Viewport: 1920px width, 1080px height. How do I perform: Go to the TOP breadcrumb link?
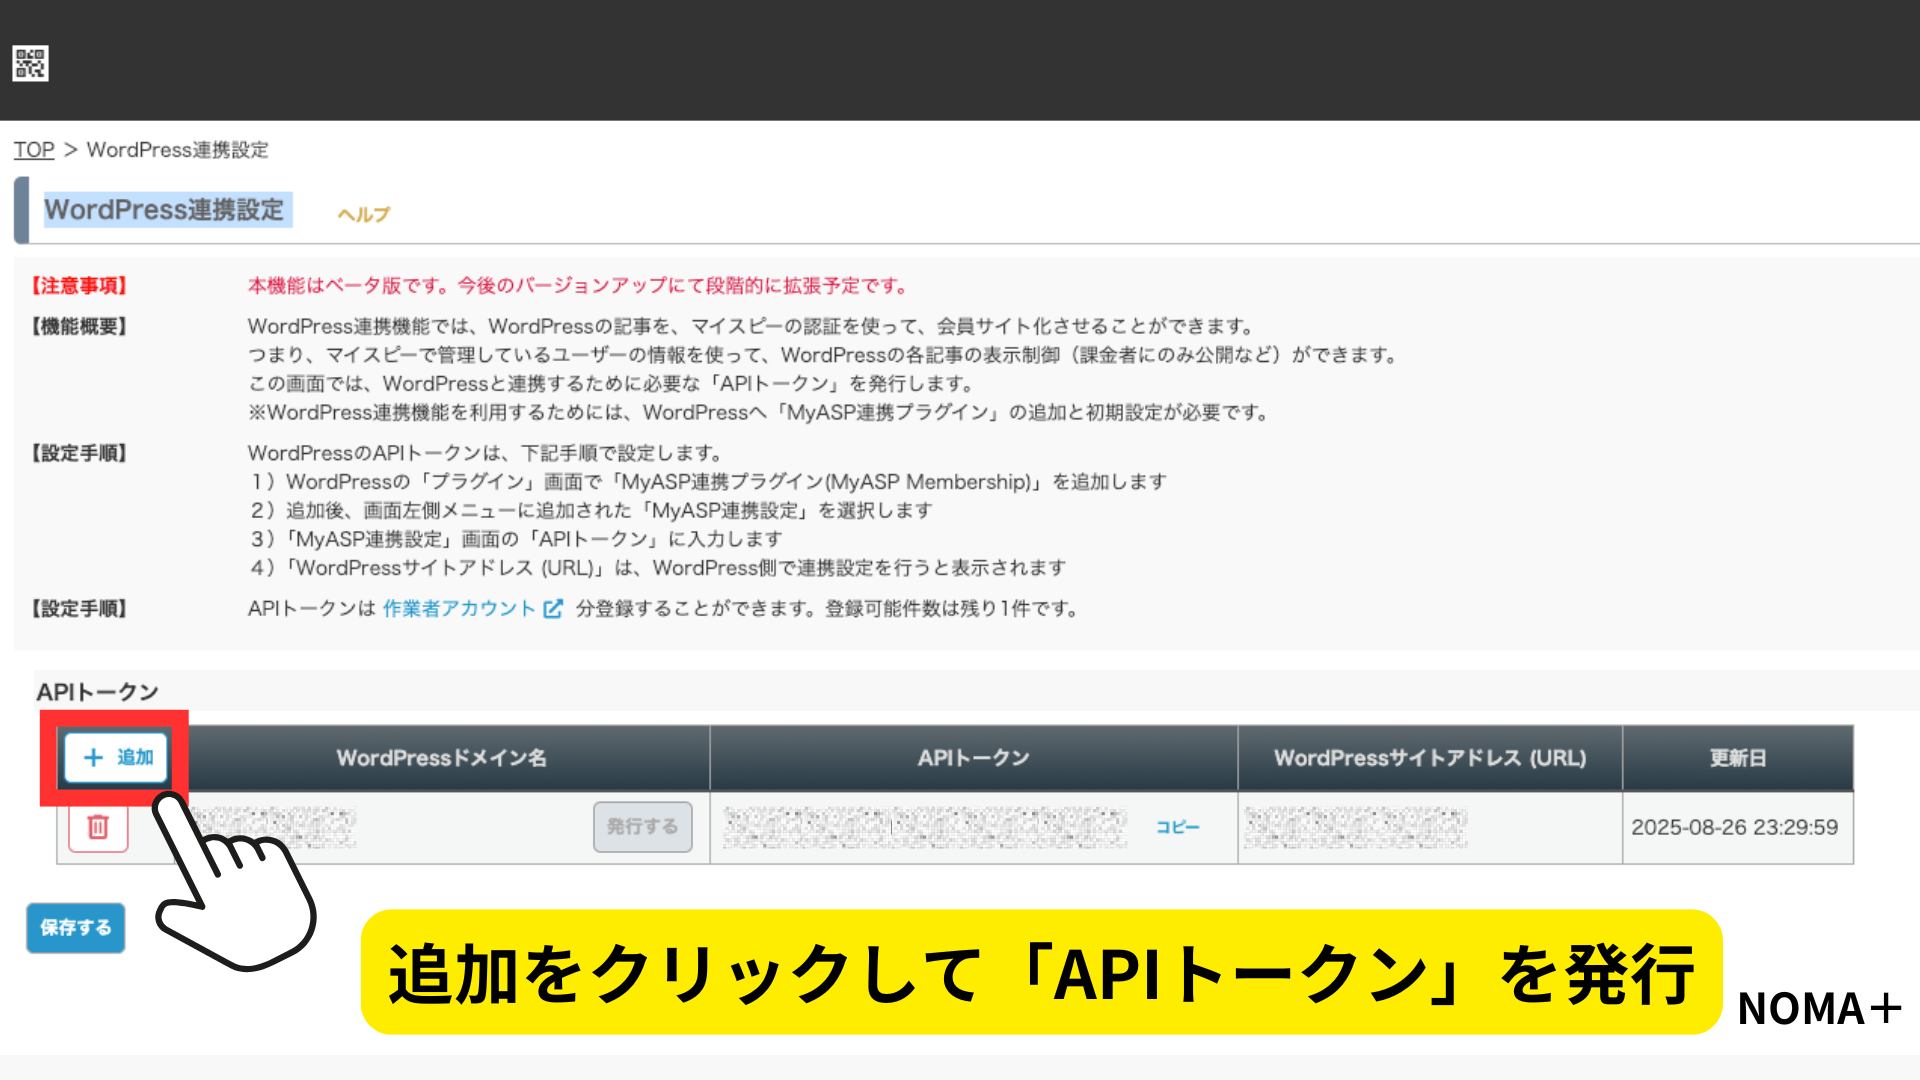click(x=34, y=150)
